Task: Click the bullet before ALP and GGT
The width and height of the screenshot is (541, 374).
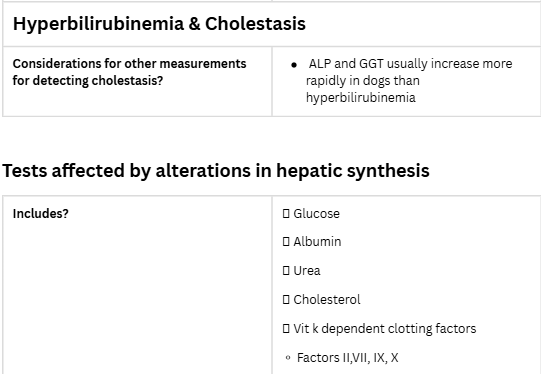Action: point(294,65)
